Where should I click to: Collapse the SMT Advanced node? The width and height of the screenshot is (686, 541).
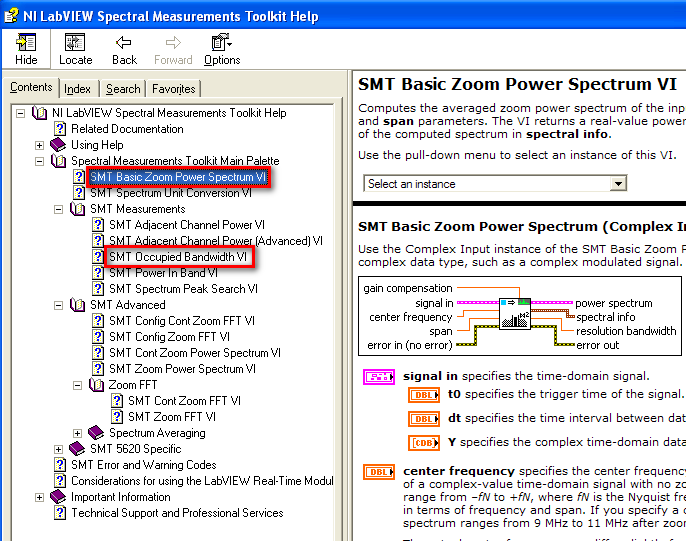(x=58, y=305)
